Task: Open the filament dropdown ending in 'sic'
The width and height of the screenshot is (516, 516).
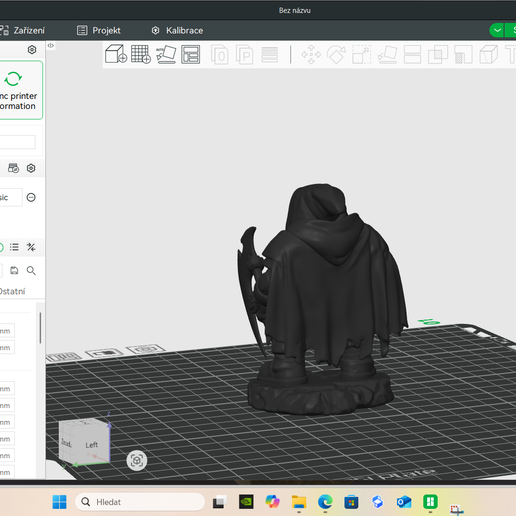Action: click(x=11, y=197)
